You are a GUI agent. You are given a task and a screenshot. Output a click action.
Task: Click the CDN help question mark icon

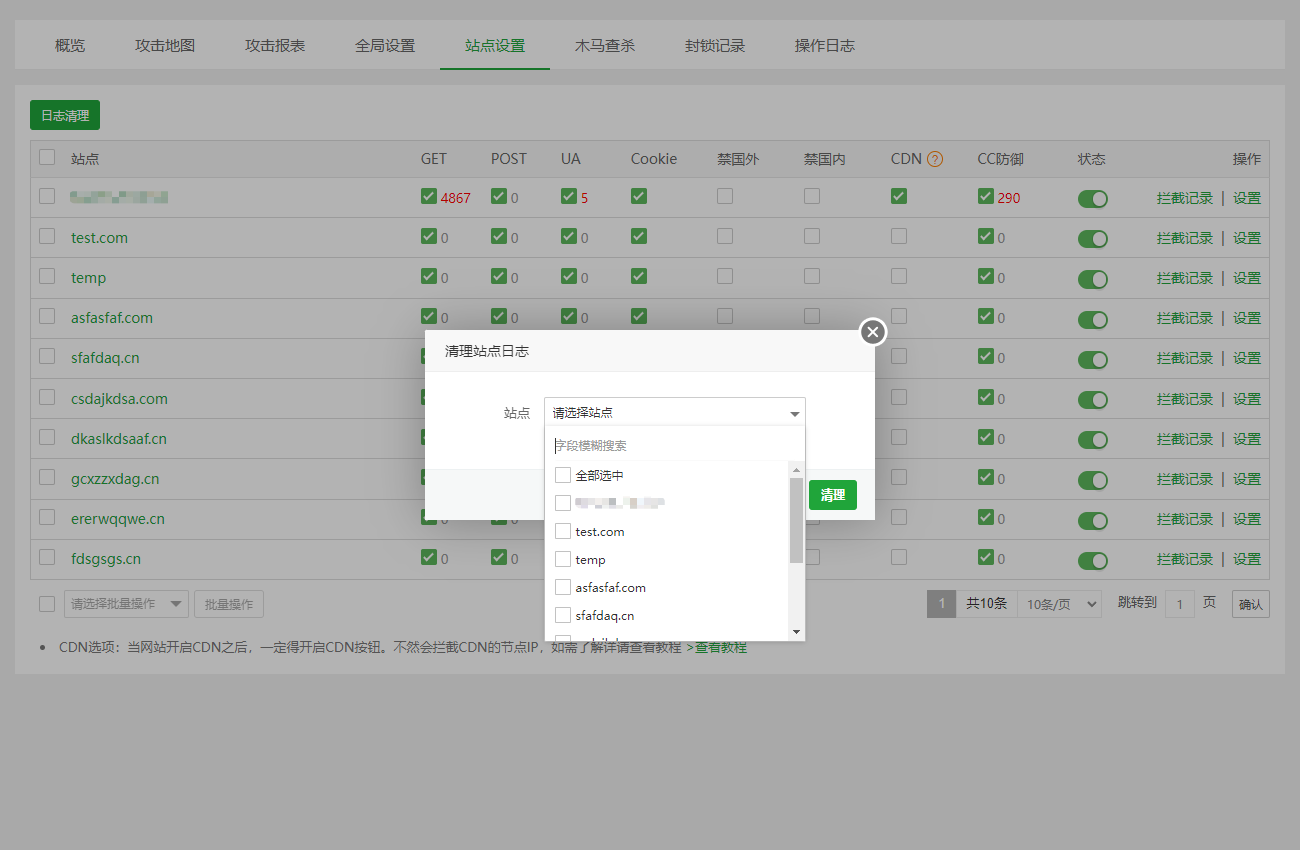point(935,159)
